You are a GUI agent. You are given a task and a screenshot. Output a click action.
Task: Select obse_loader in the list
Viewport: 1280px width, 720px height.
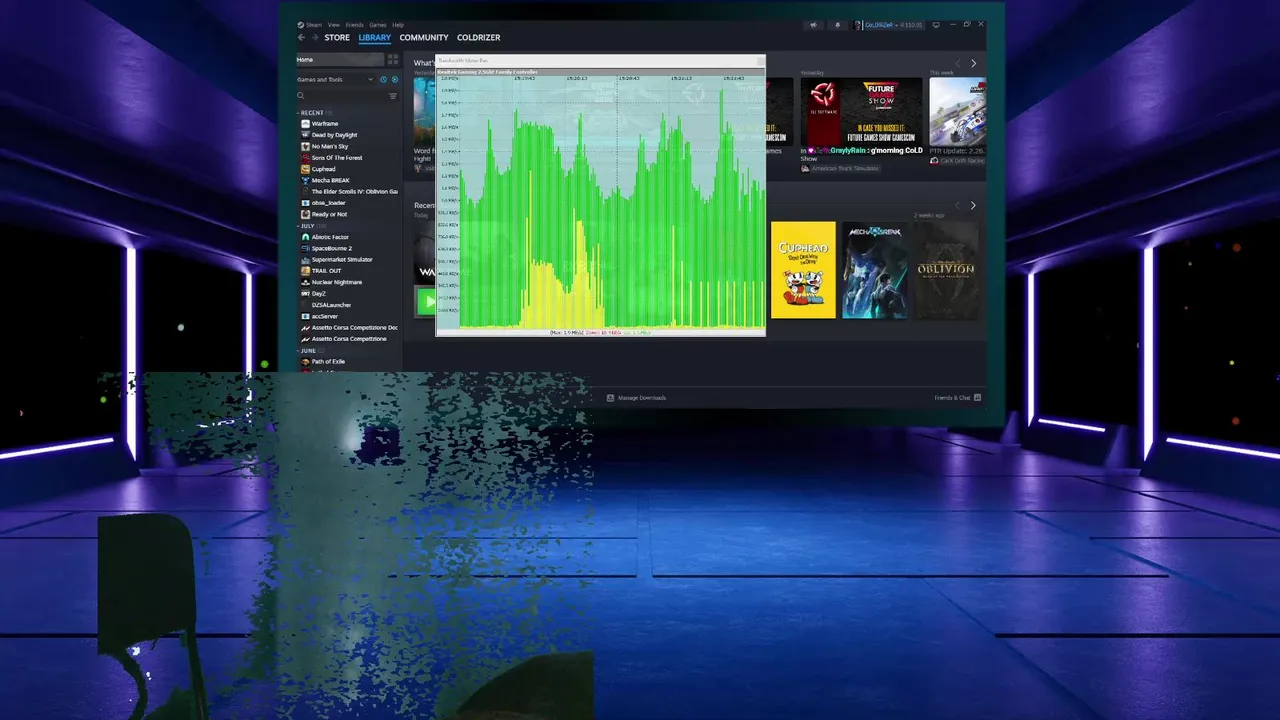coord(328,203)
